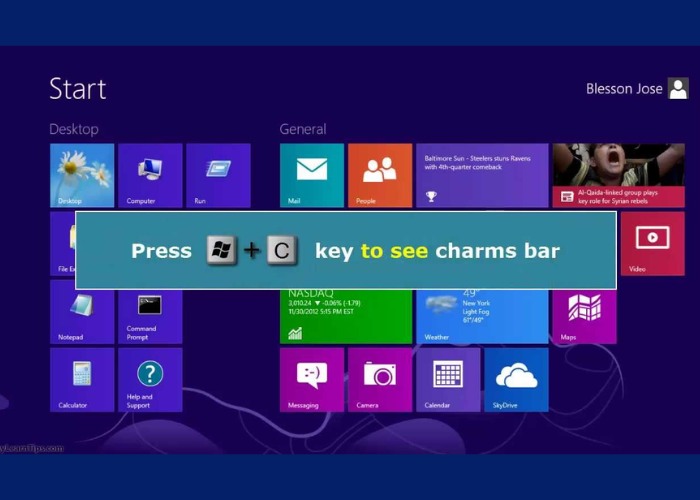Open the Camera tile
This screenshot has width=700, height=500.
click(380, 379)
